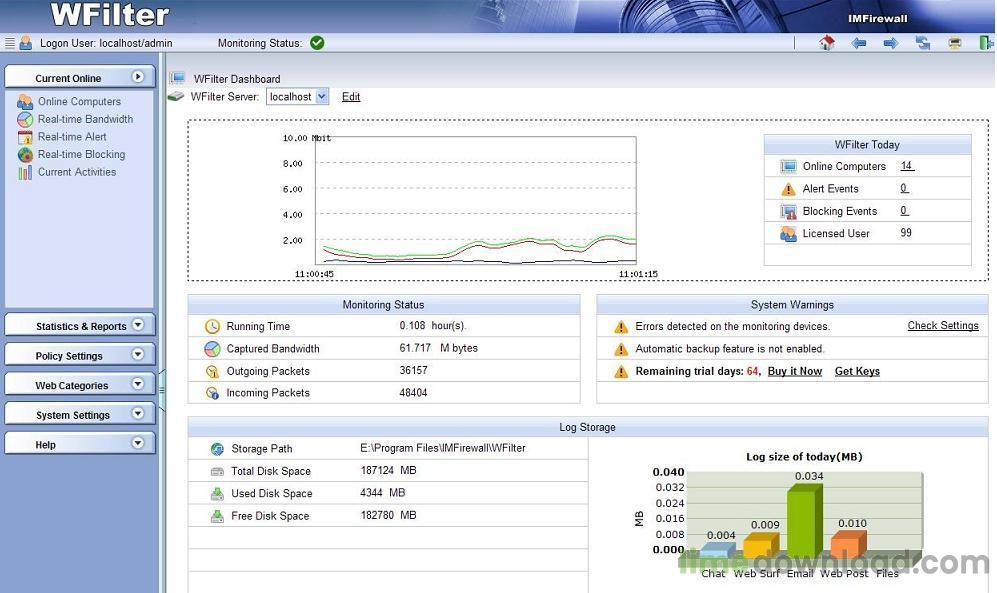
Task: Select the WFilter Dashboard monitor icon
Action: coord(177,78)
